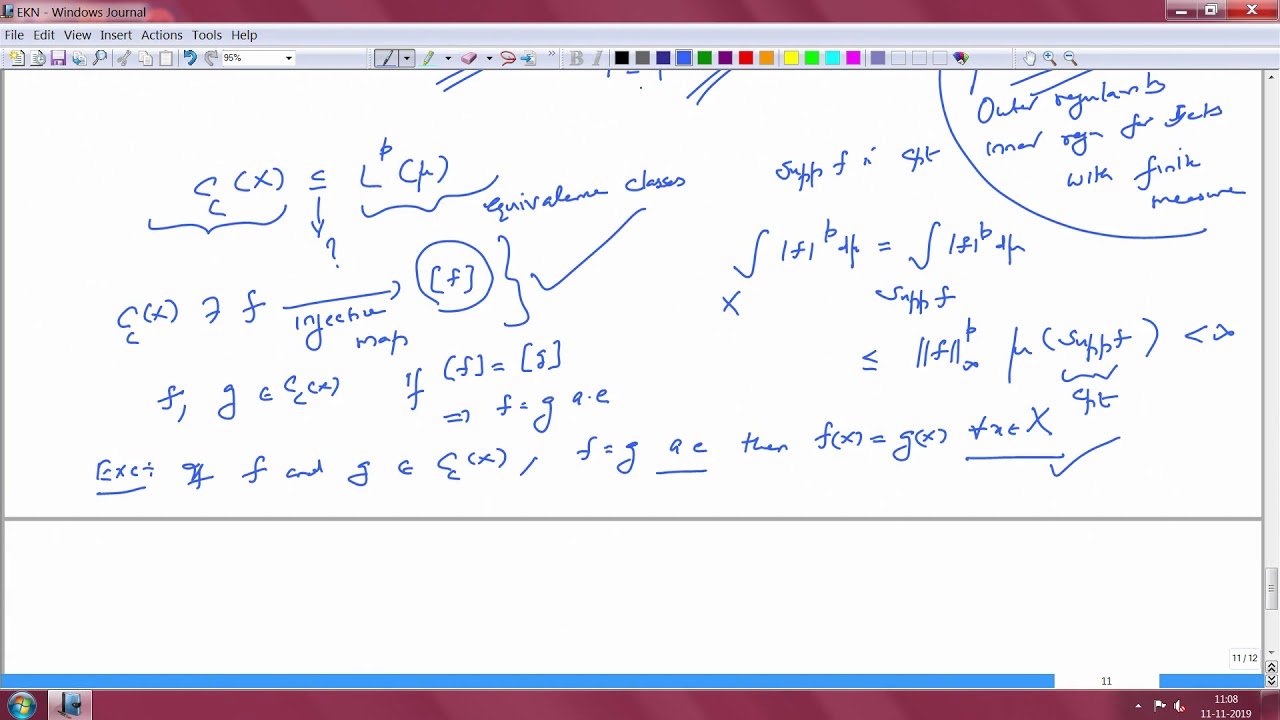Click the 11/12 page indicator
The width and height of the screenshot is (1280, 720).
pyautogui.click(x=1244, y=658)
